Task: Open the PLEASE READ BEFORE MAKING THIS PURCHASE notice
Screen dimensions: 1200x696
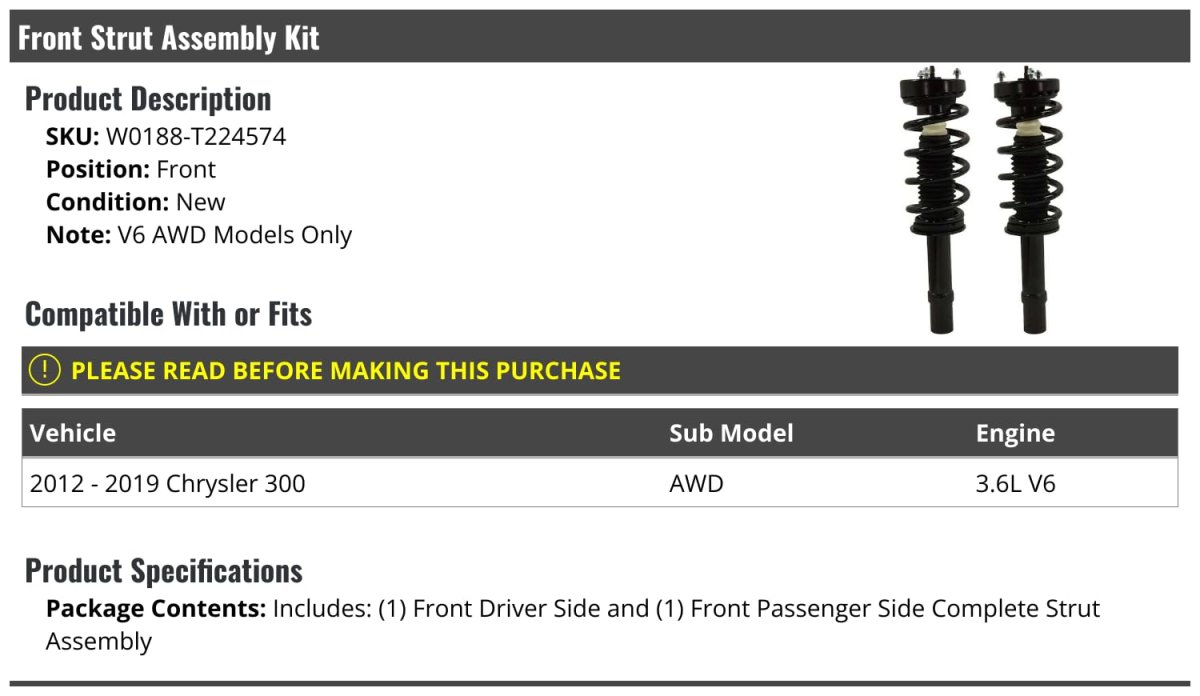Action: coord(346,371)
